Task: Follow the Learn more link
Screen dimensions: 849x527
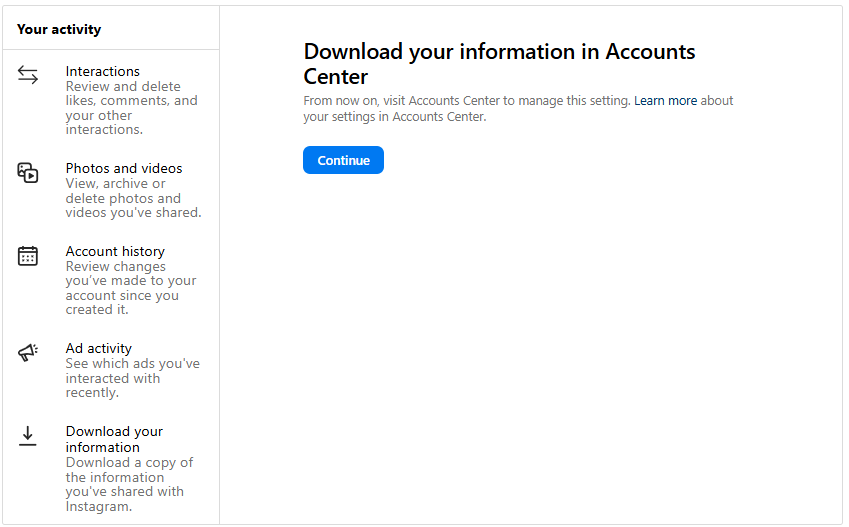Action: tap(665, 101)
